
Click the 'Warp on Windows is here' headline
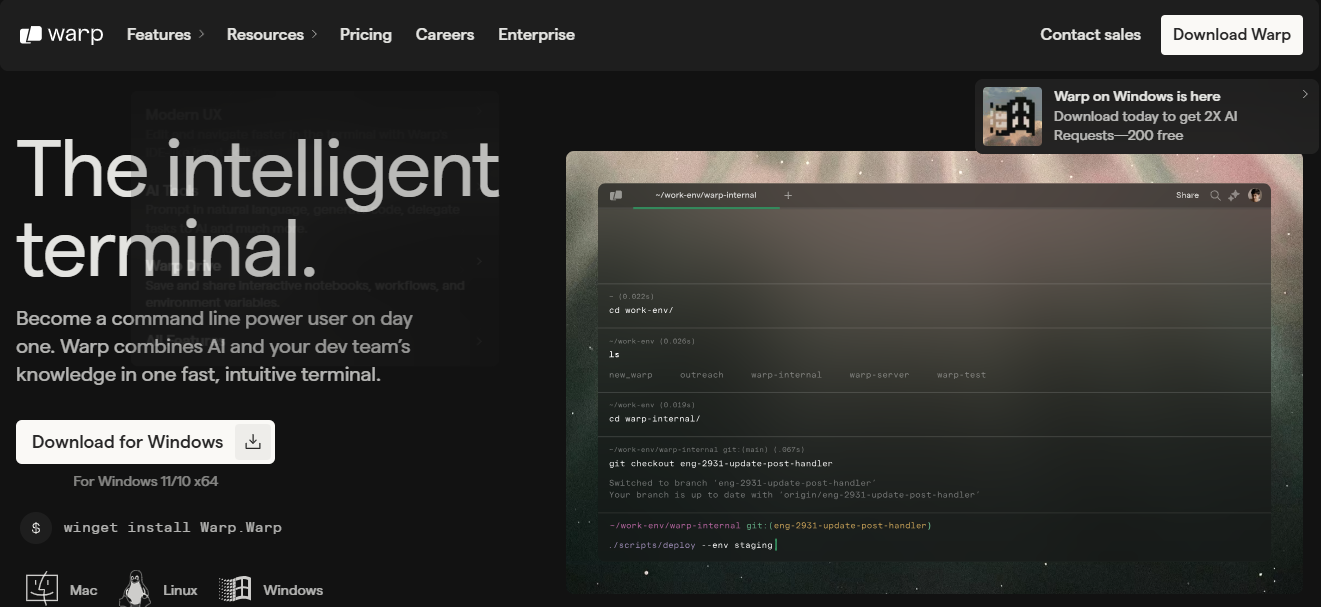(1137, 96)
